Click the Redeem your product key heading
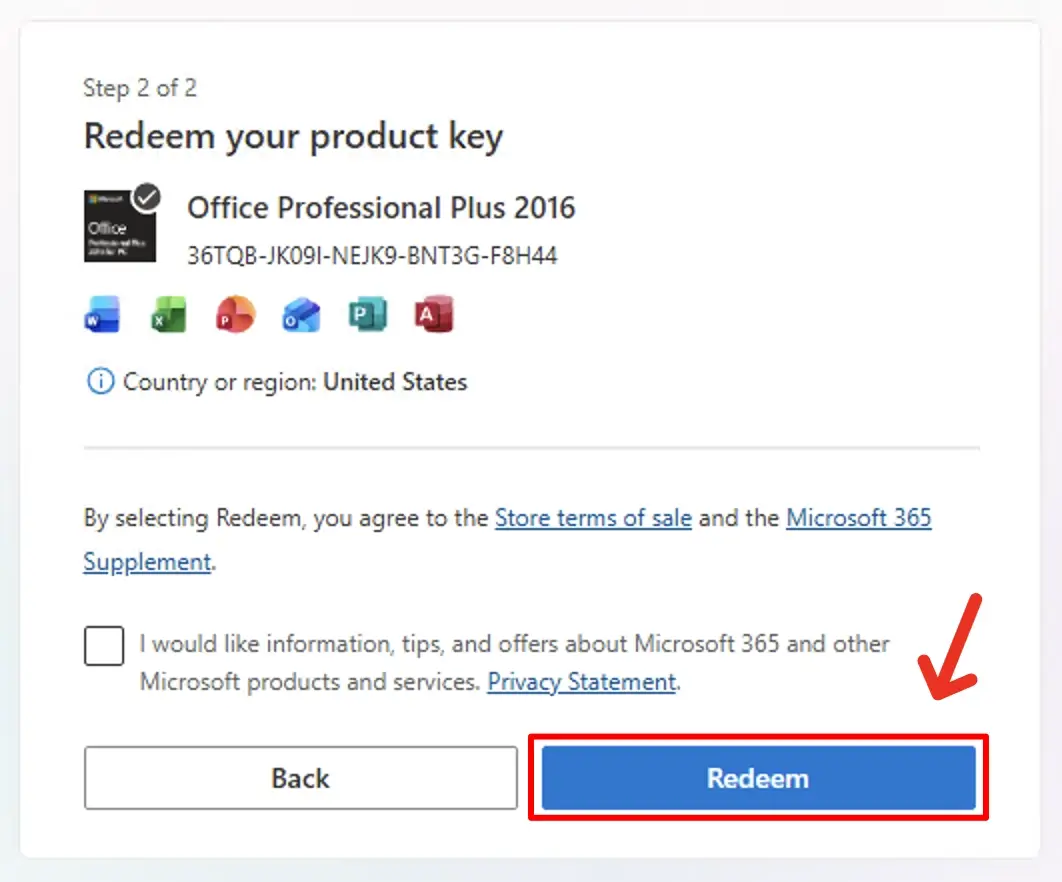This screenshot has height=882, width=1062. (x=293, y=136)
